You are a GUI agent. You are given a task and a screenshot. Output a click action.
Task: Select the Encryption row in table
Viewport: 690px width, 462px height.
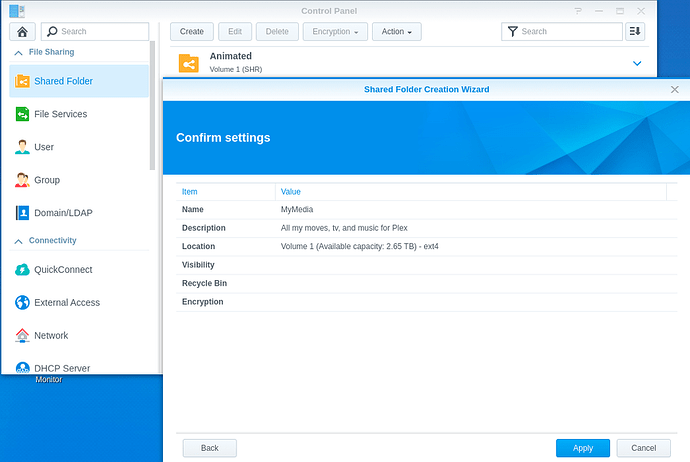(x=426, y=302)
